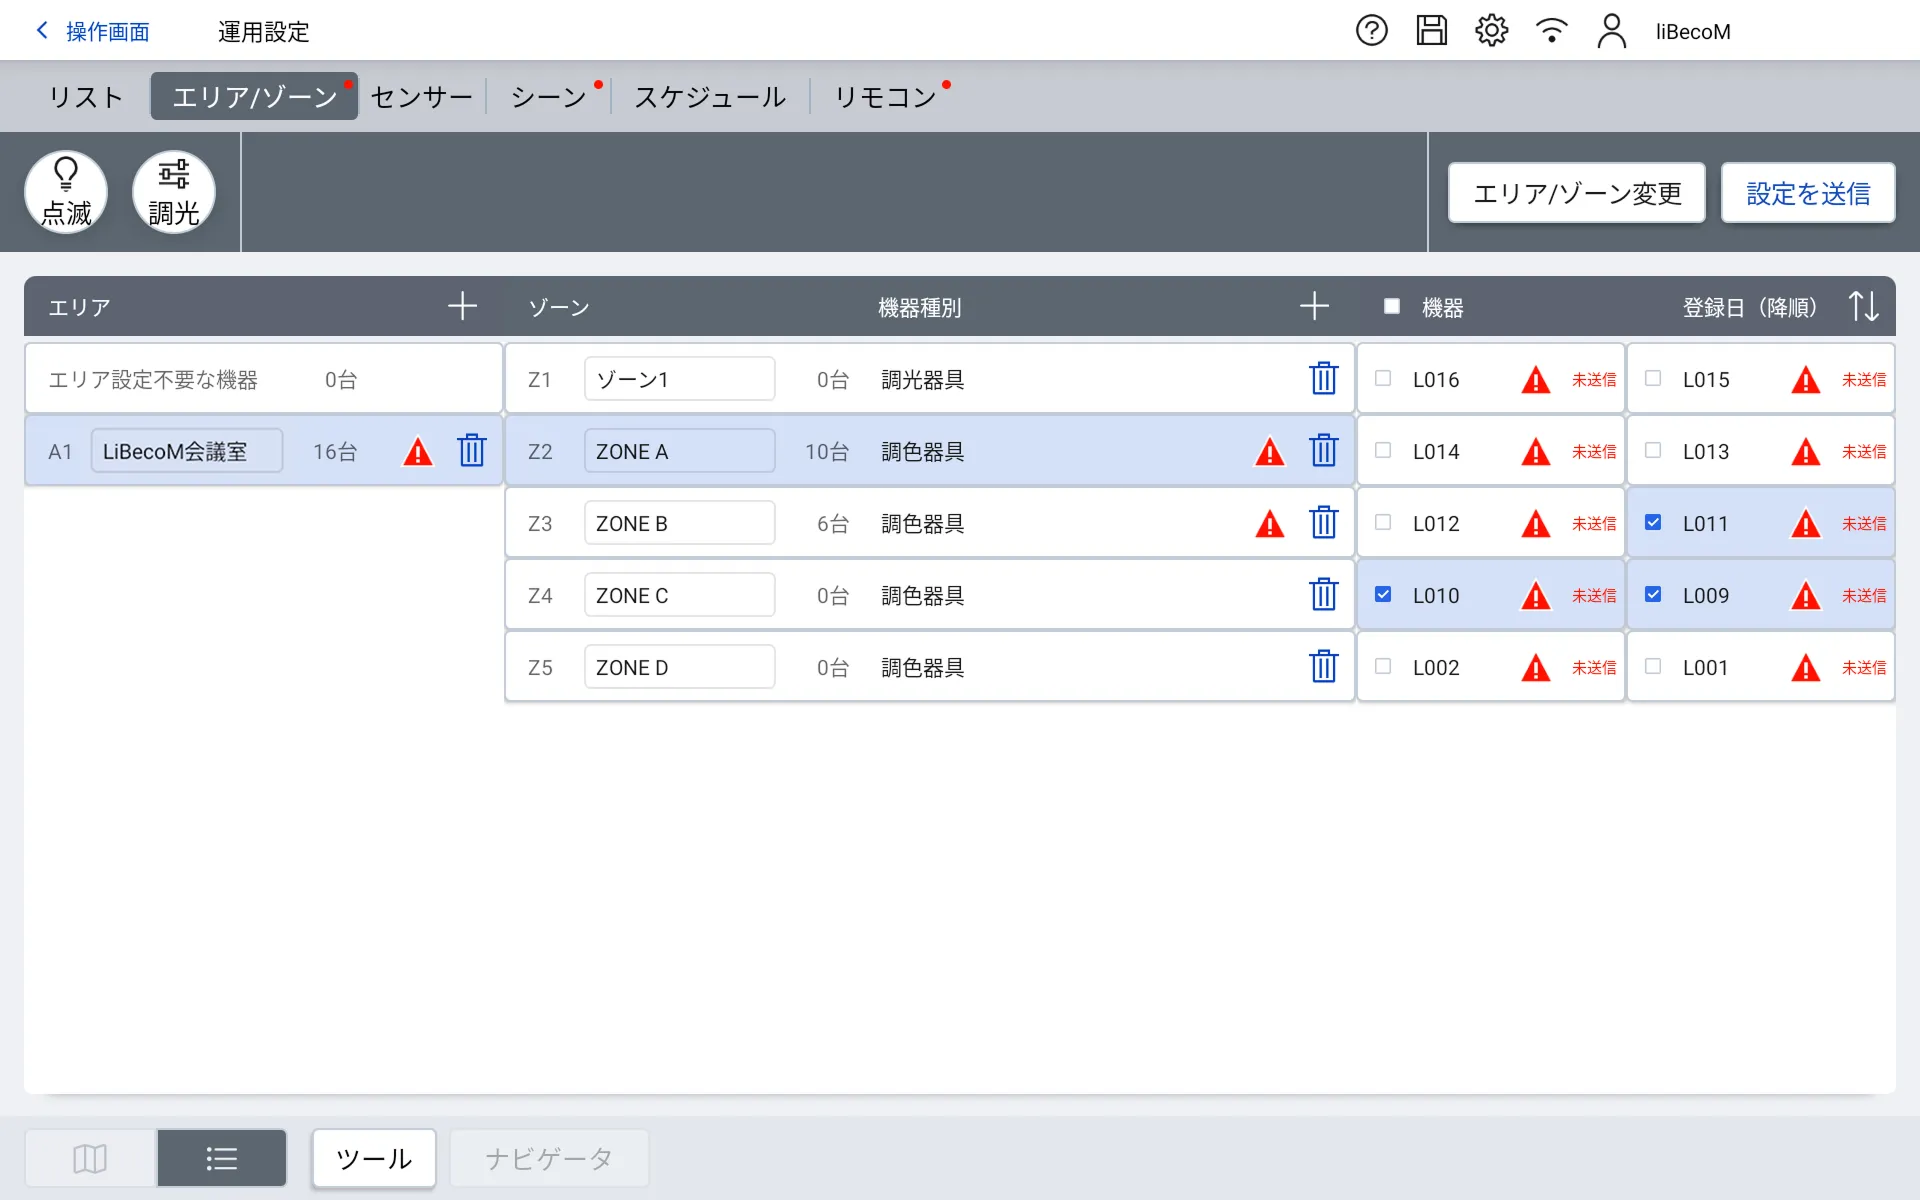Click the Wi-Fi connection status icon
The height and width of the screenshot is (1200, 1920).
click(1551, 31)
